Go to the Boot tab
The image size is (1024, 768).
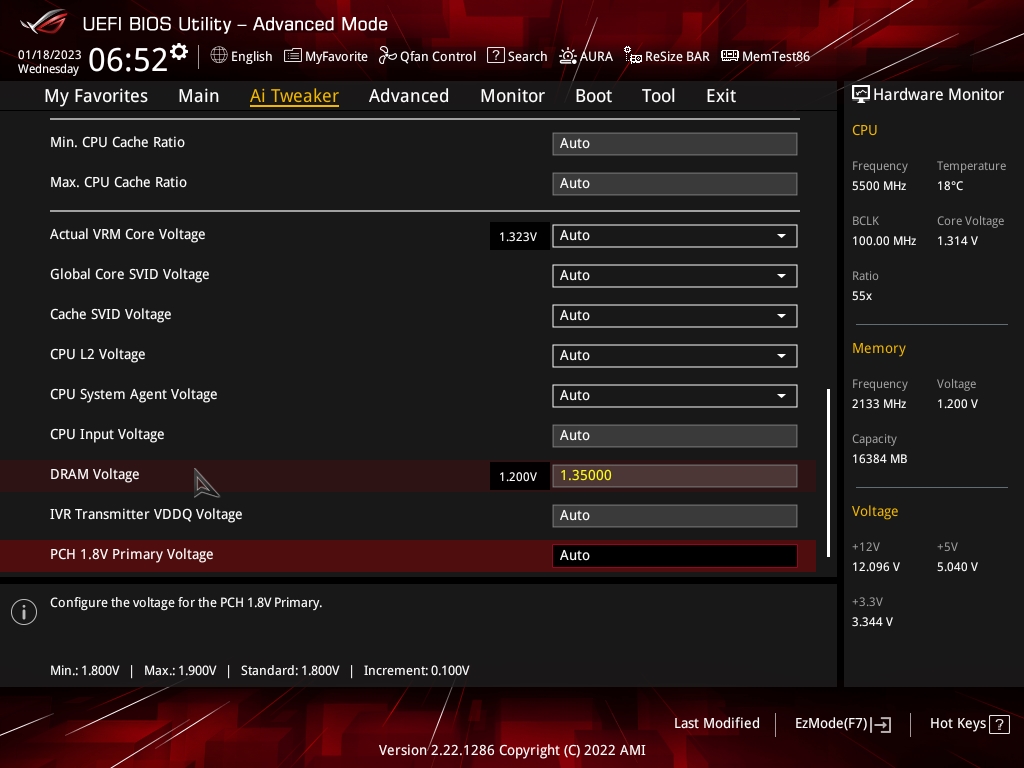pos(594,96)
